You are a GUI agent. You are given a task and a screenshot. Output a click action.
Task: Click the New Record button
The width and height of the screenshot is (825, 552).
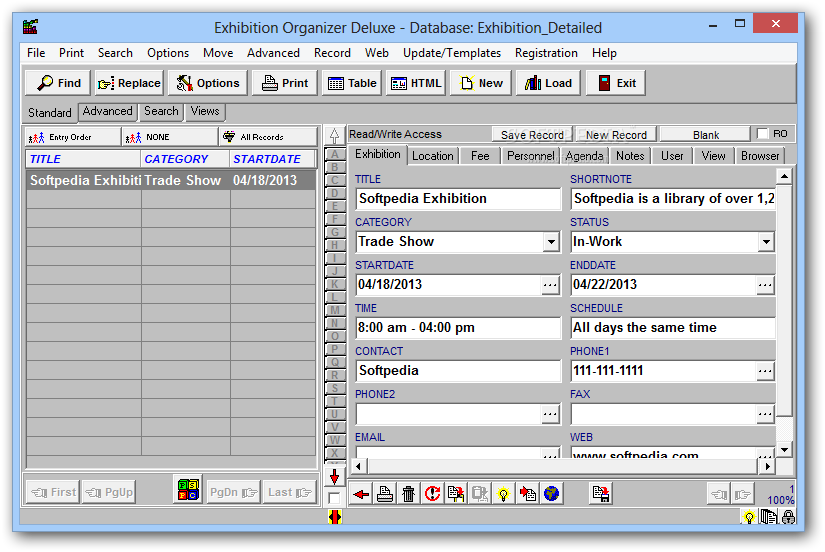point(616,135)
